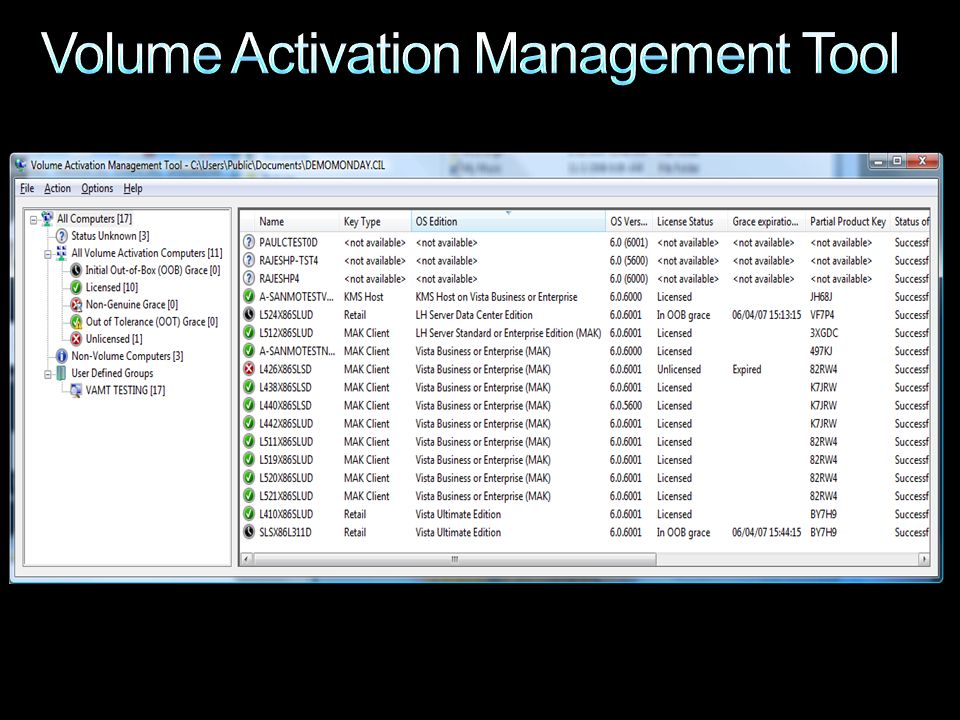The image size is (960, 720).
Task: Open the Action menu
Action: click(58, 189)
